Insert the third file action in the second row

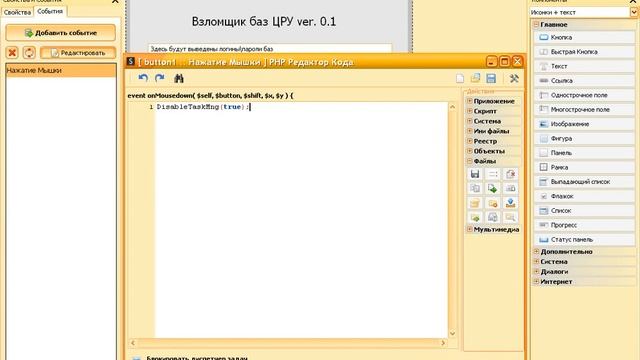click(510, 189)
